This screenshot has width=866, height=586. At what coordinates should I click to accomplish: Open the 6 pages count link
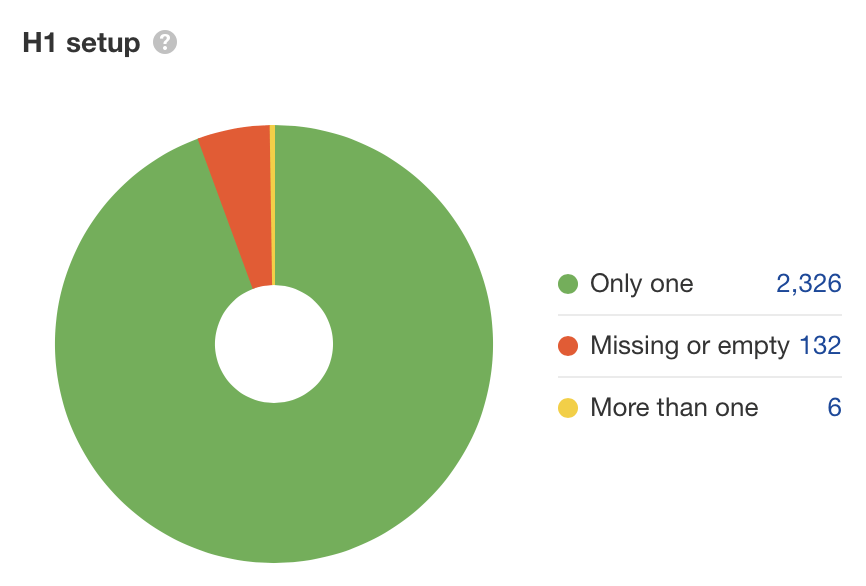(834, 408)
